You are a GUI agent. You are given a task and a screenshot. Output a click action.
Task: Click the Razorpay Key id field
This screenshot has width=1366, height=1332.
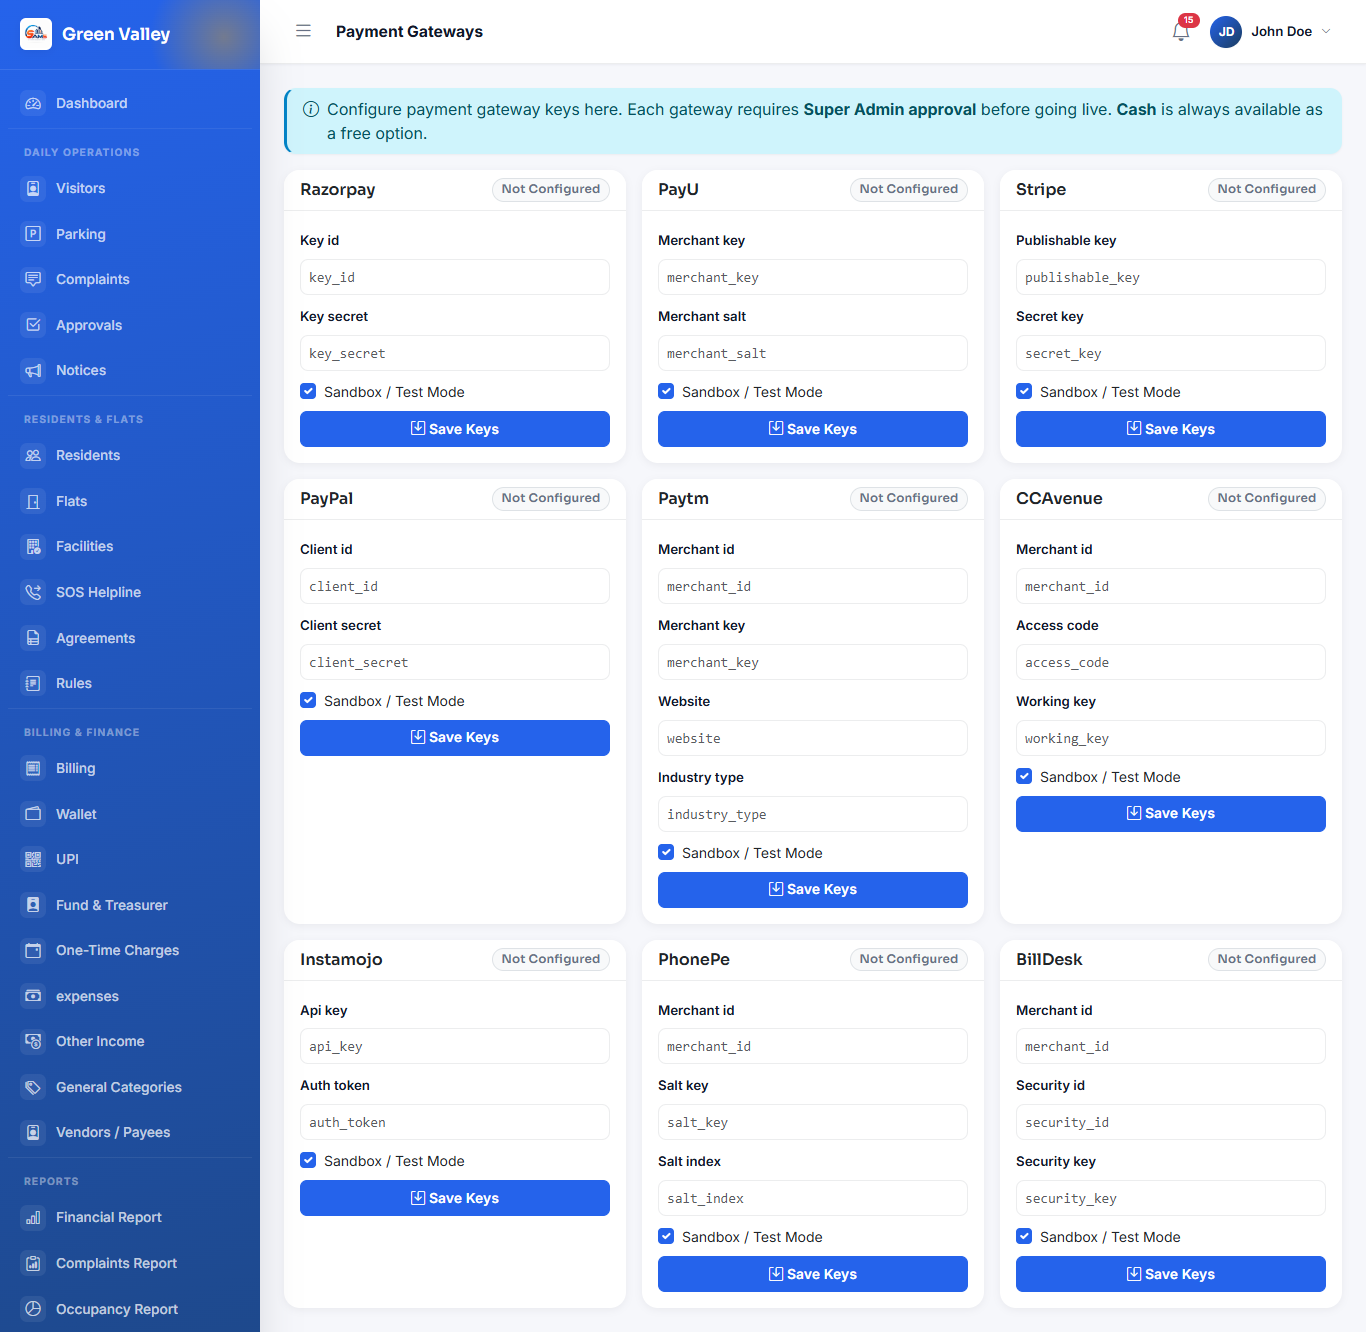coord(455,277)
